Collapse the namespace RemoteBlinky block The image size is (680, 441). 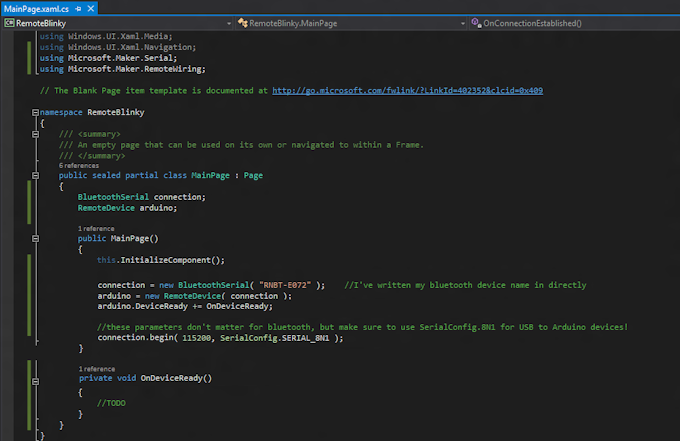[x=35, y=114]
